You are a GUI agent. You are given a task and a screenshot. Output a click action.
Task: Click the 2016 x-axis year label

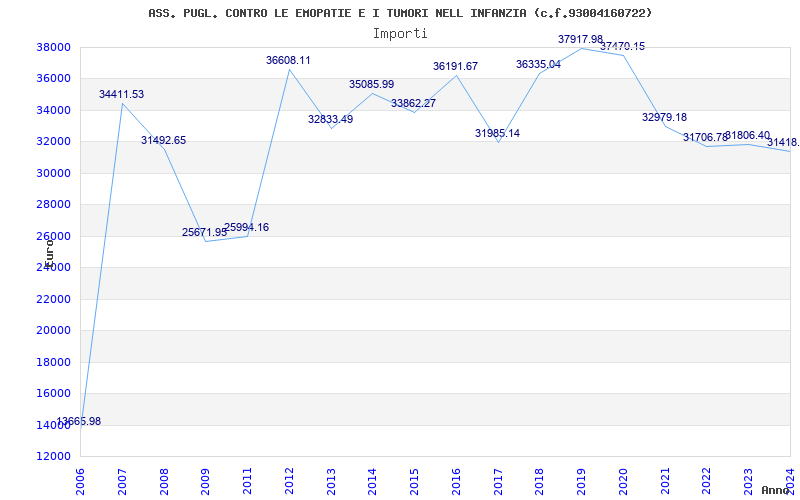point(456,482)
